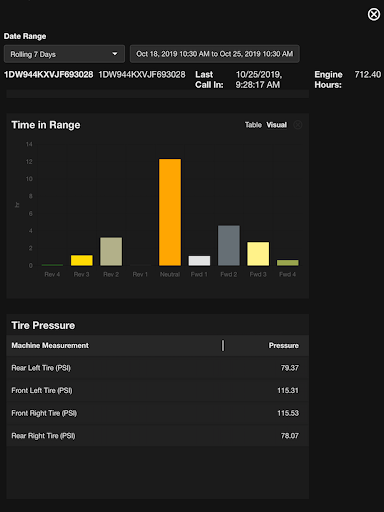Select the thin Rev 4 bar
This screenshot has width=384, height=512.
point(52,265)
